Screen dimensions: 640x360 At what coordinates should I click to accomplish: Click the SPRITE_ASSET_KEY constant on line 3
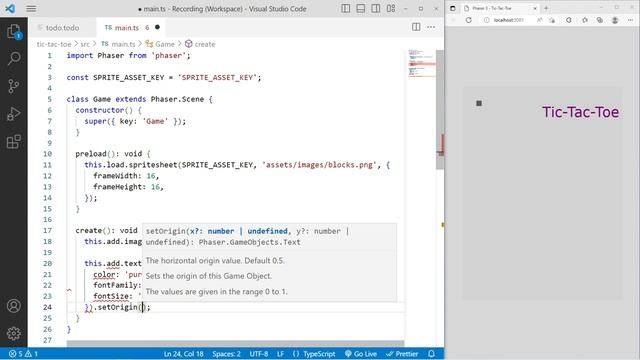(x=129, y=77)
